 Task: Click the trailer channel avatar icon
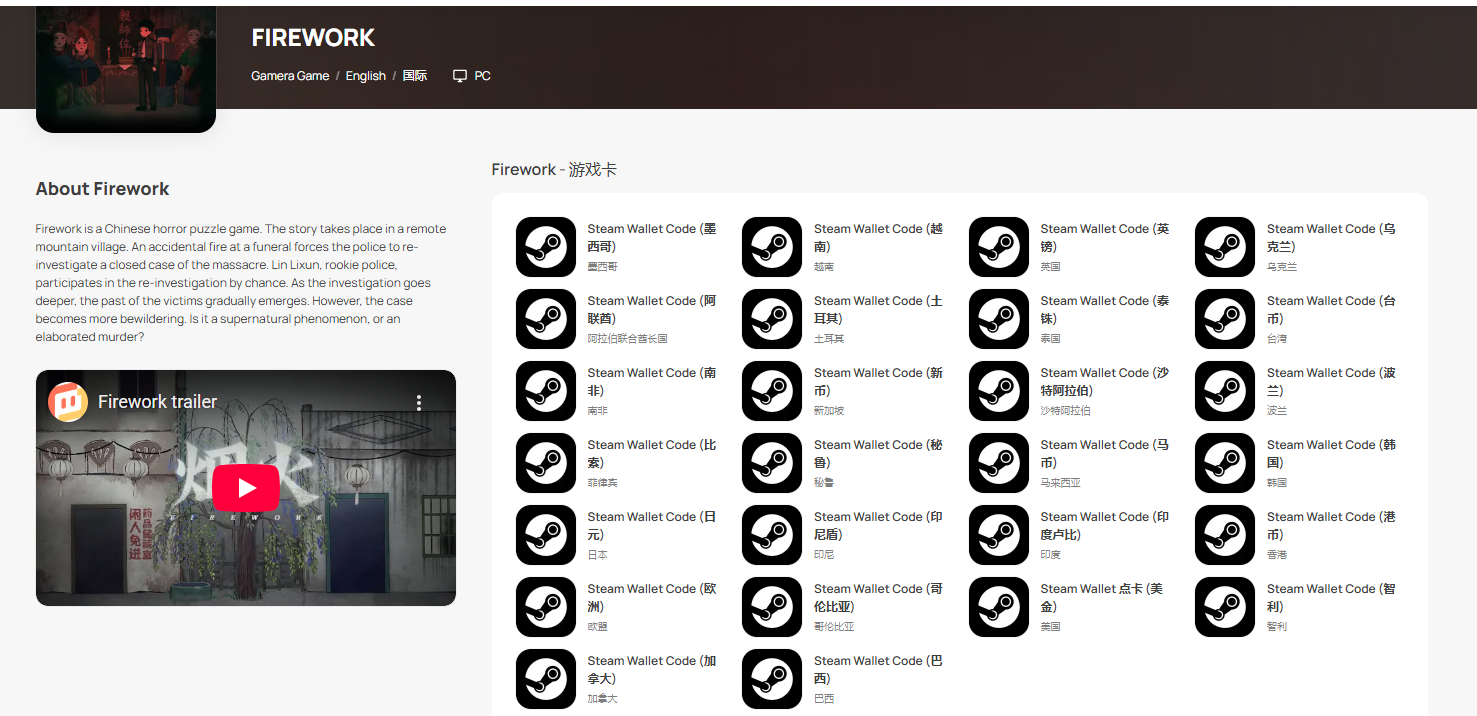pyautogui.click(x=68, y=402)
